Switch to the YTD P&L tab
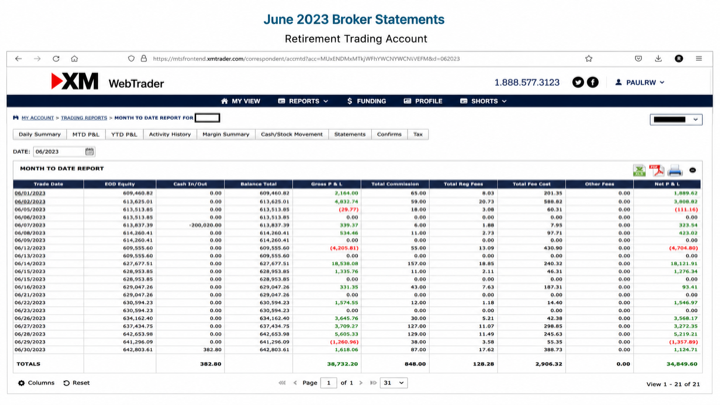Screen dimensions: 720x405 [124, 135]
